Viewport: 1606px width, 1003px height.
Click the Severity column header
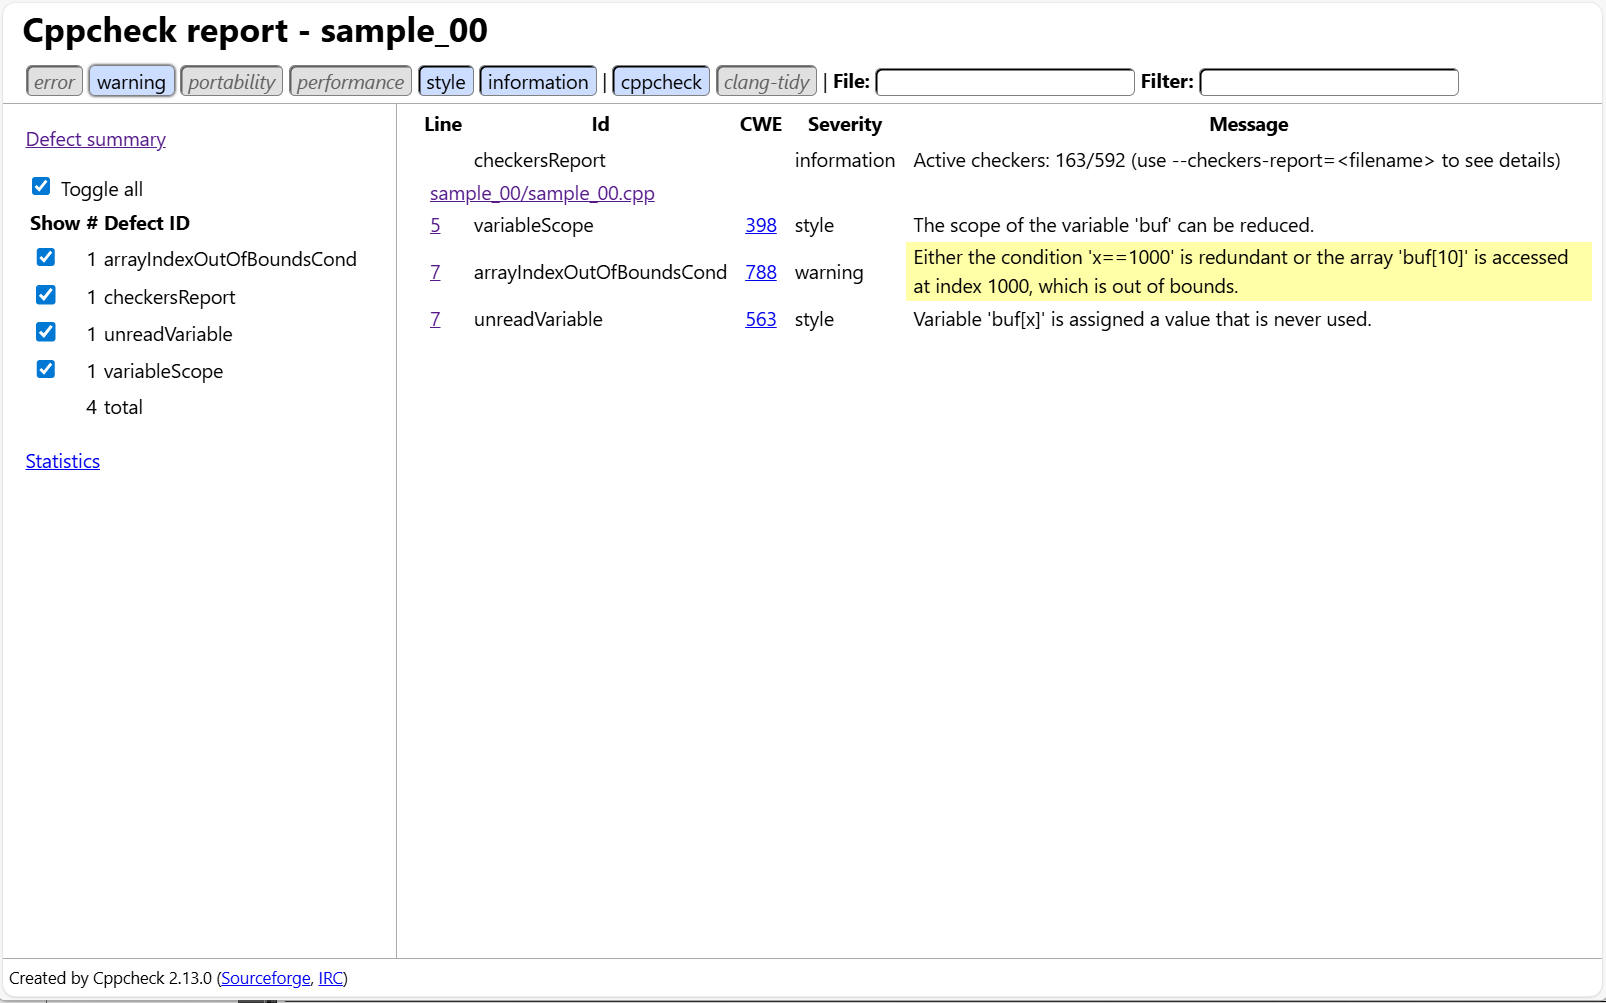845,124
